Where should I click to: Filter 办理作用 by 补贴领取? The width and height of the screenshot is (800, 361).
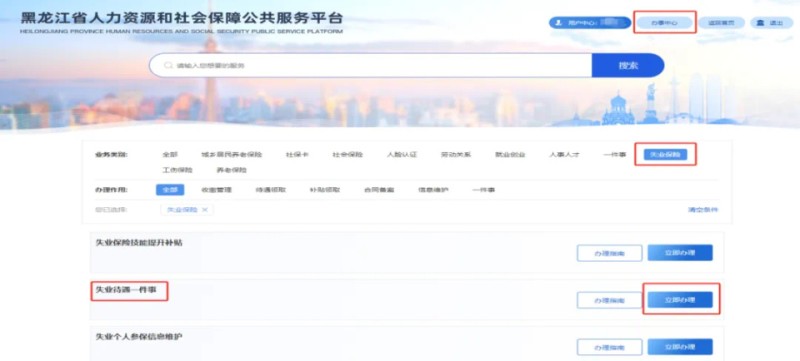point(325,190)
